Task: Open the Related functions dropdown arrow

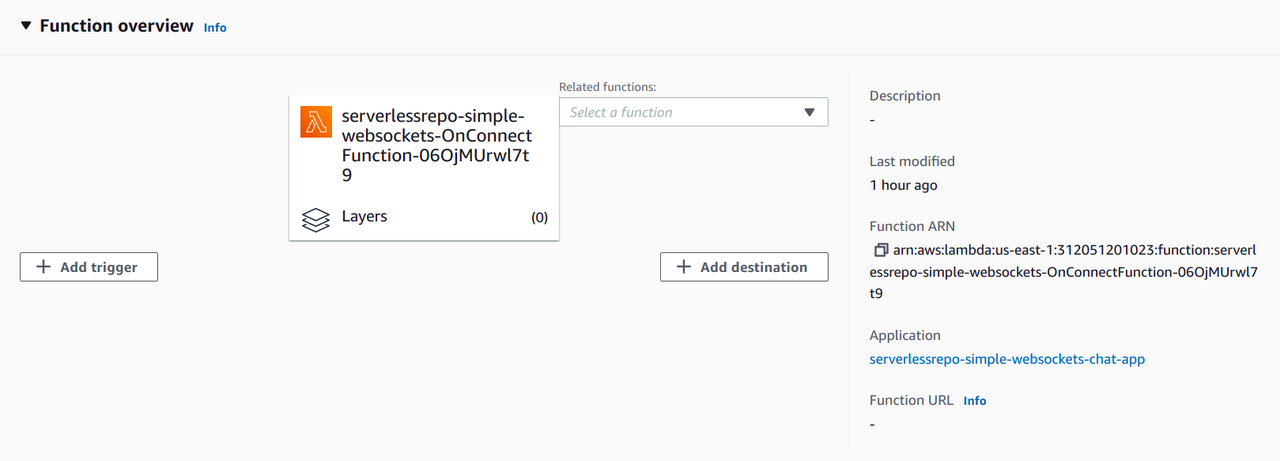Action: tap(810, 112)
